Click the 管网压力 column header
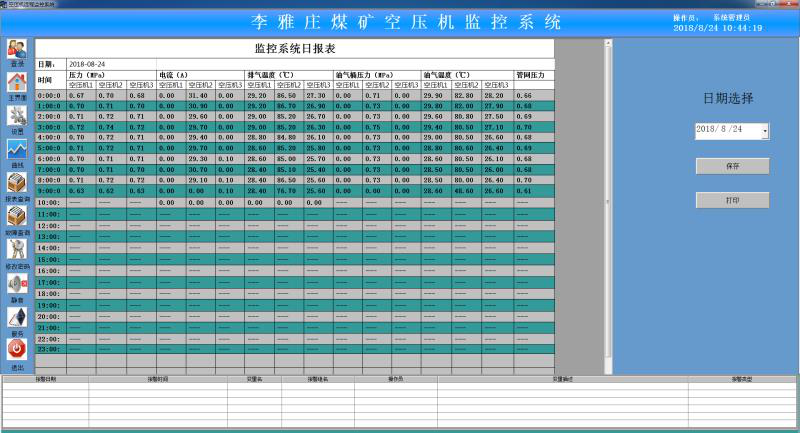The height and width of the screenshot is (433, 800). [530, 75]
